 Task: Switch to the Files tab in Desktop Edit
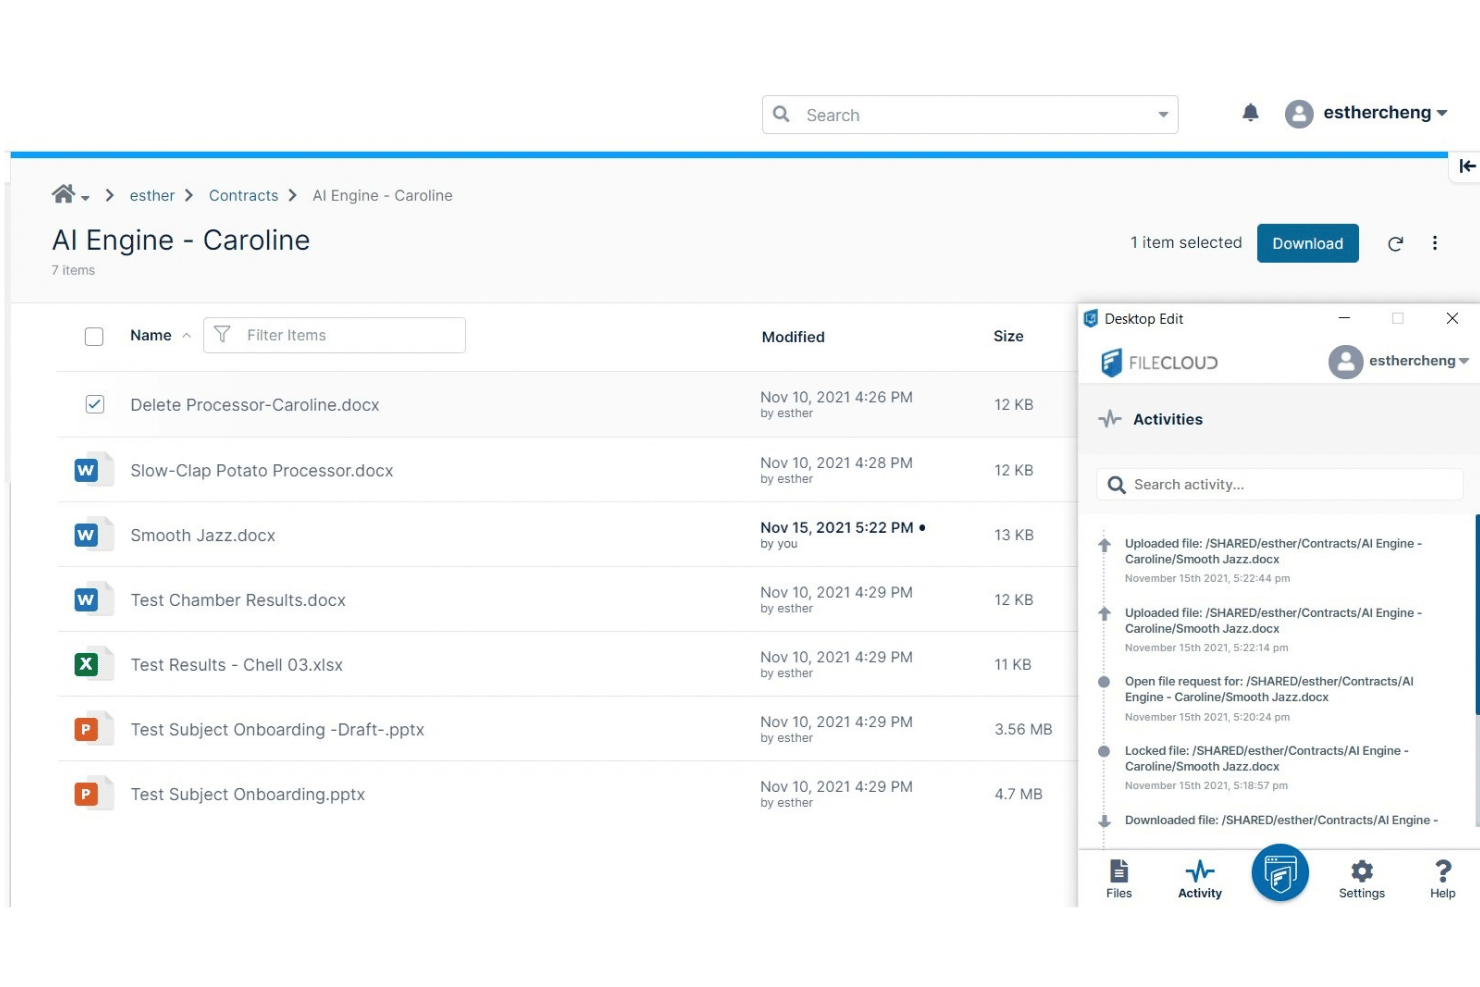click(1119, 879)
